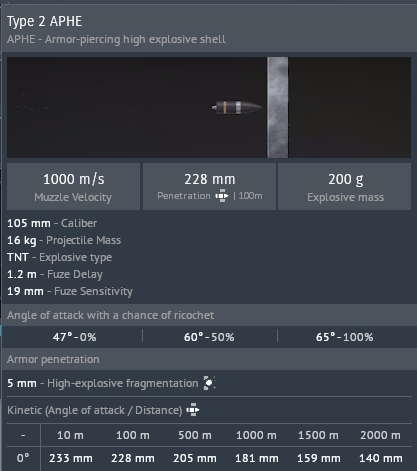
Task: Select the 228 mm Penetration tile
Action: click(x=209, y=187)
